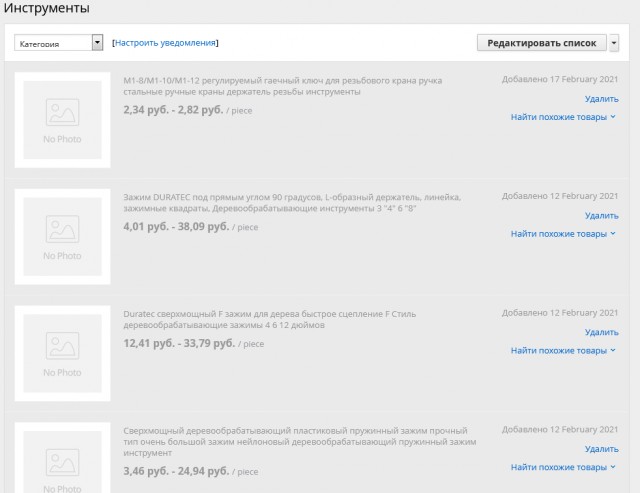Click Добавлено 17 February 2021 date

(x=560, y=79)
